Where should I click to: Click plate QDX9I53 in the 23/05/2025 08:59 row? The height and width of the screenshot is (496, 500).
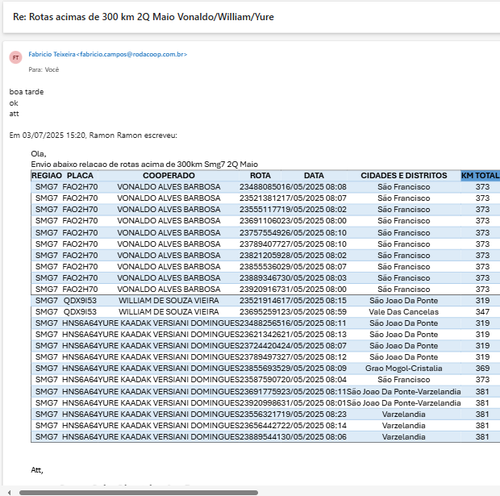(x=80, y=312)
